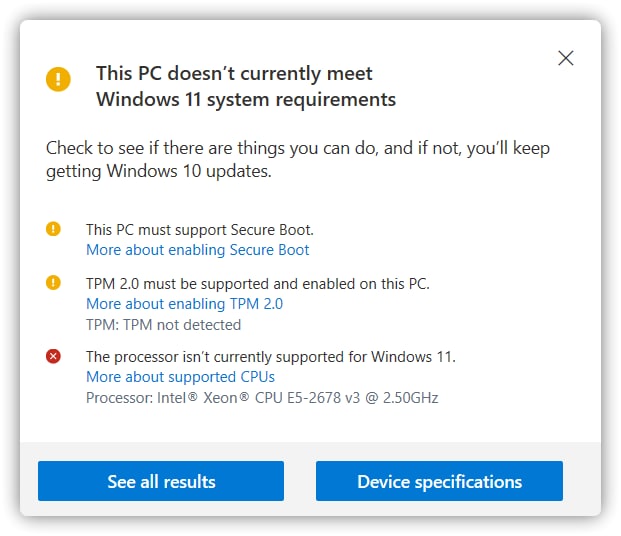Open Device specifications
Image resolution: width=621 pixels, height=536 pixels.
pos(439,481)
